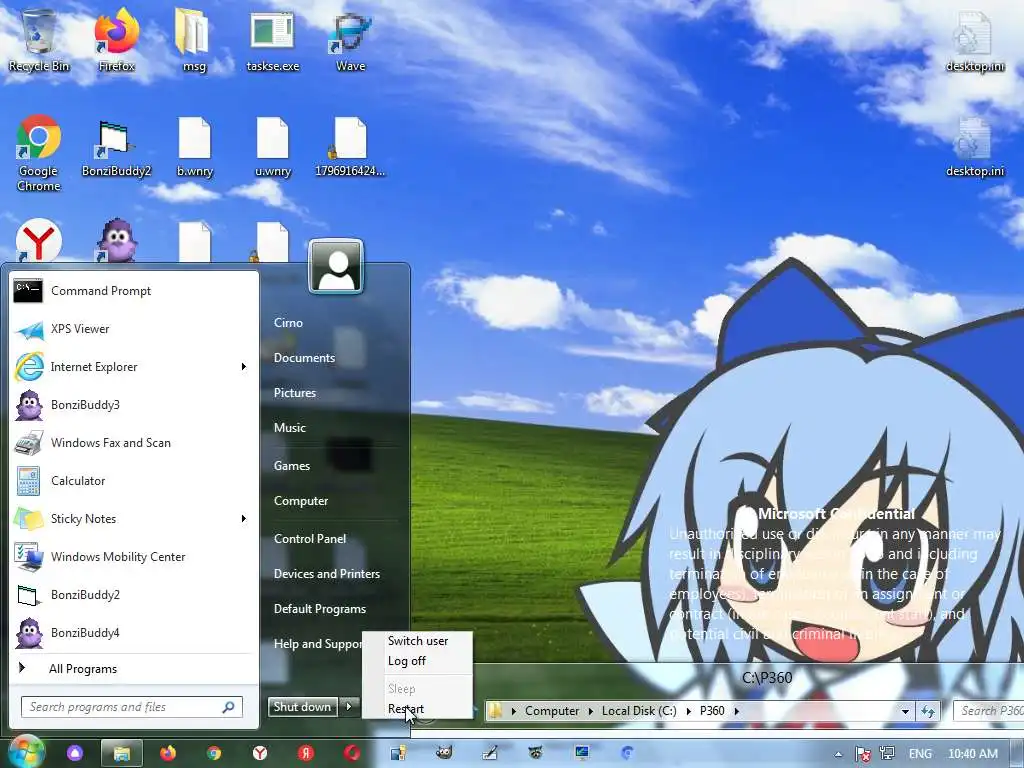The height and width of the screenshot is (768, 1024).
Task: Open Windows Fax and Scan
Action: point(134,443)
